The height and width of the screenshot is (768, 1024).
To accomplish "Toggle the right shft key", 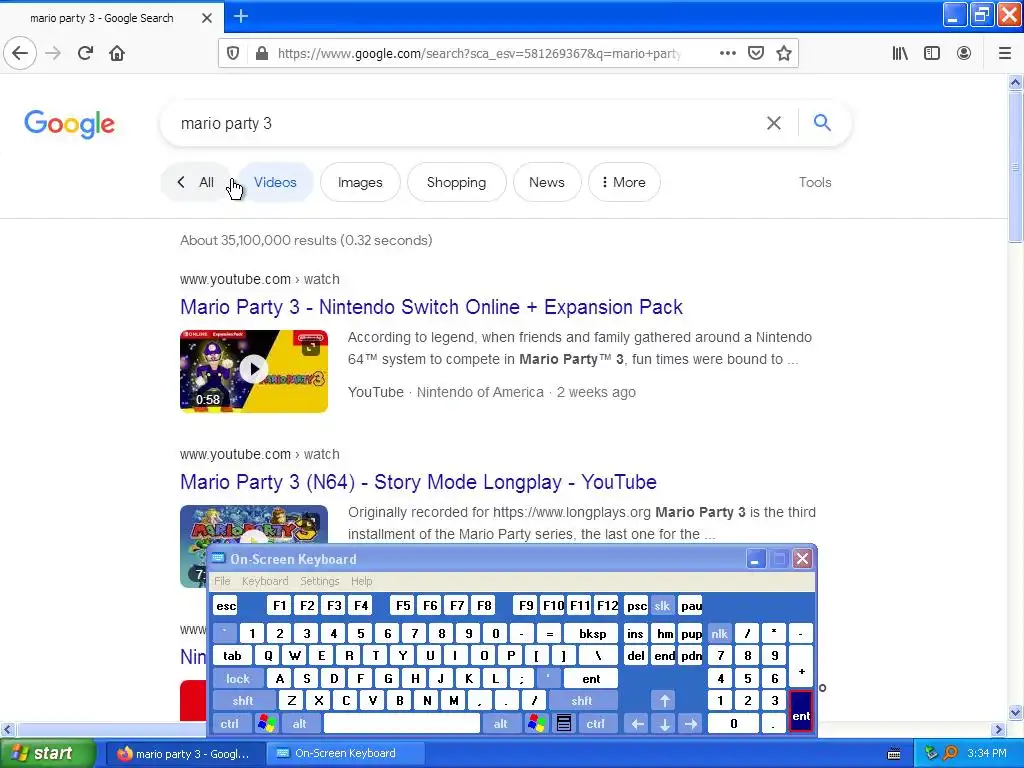I will pyautogui.click(x=582, y=701).
